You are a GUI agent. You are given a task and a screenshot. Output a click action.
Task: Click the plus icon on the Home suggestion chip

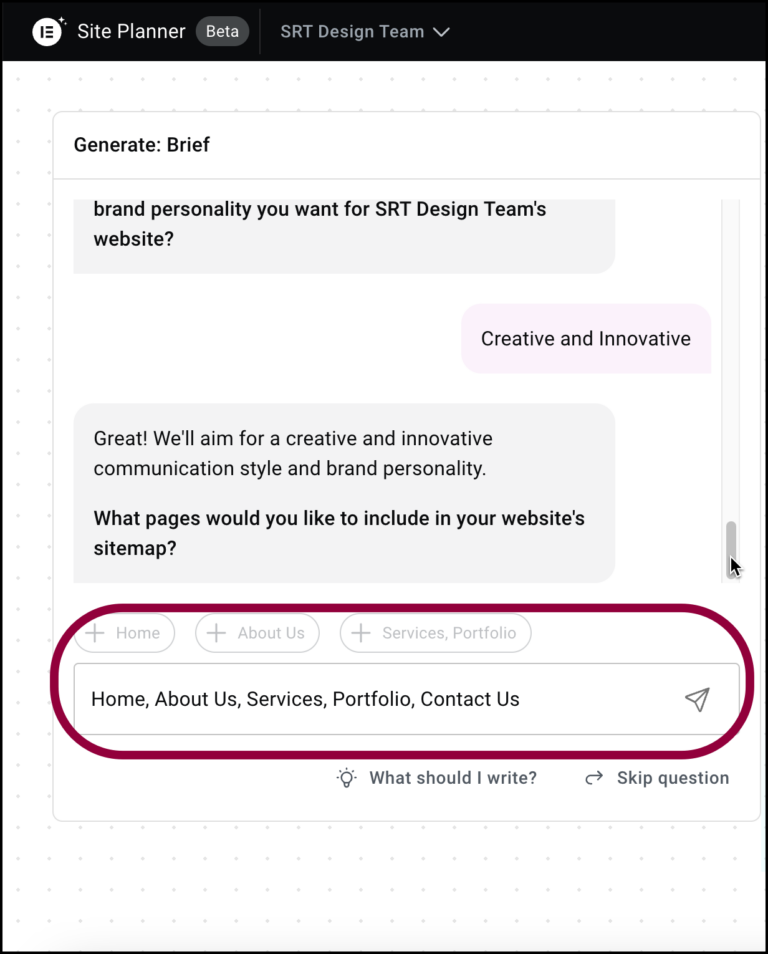(x=96, y=633)
